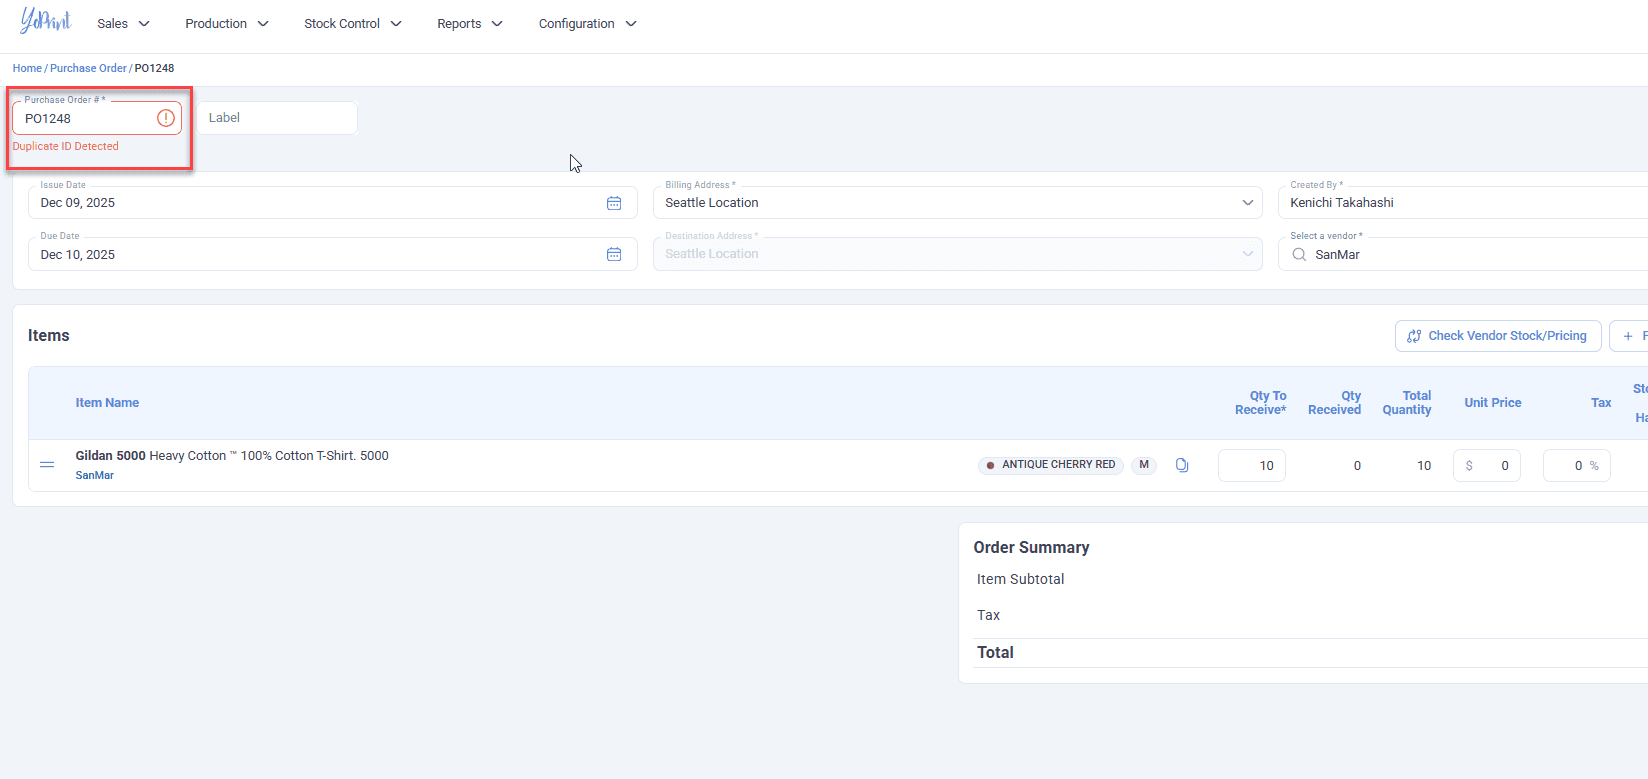Edit the Qty To Receive field
Viewport: 1648px width, 779px height.
pyautogui.click(x=1252, y=466)
